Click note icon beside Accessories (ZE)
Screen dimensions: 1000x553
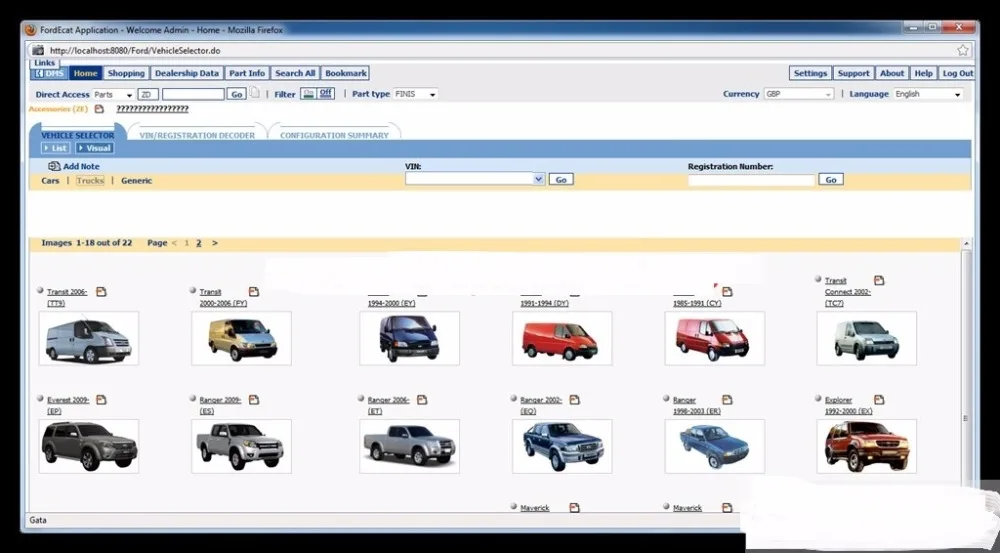click(x=99, y=109)
